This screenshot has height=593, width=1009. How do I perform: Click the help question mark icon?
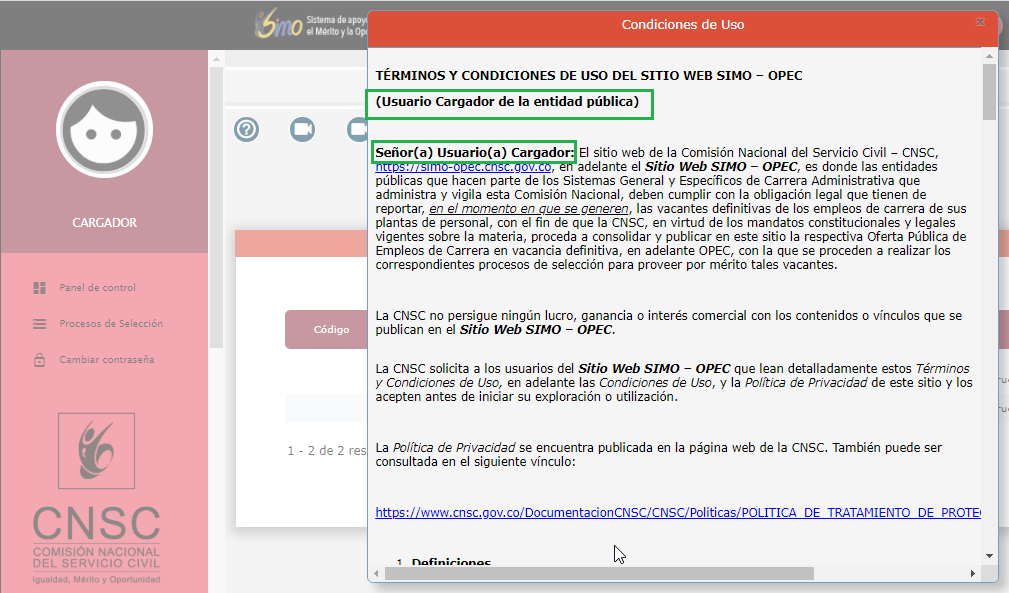[247, 129]
